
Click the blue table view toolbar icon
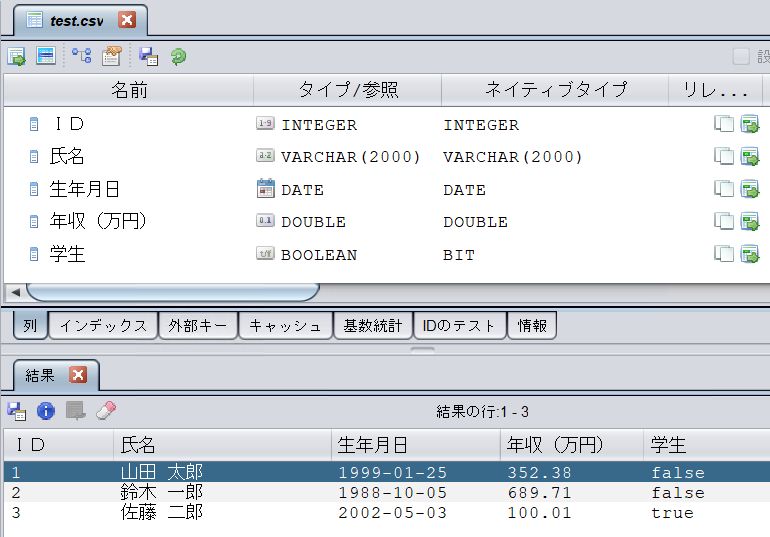tap(46, 56)
